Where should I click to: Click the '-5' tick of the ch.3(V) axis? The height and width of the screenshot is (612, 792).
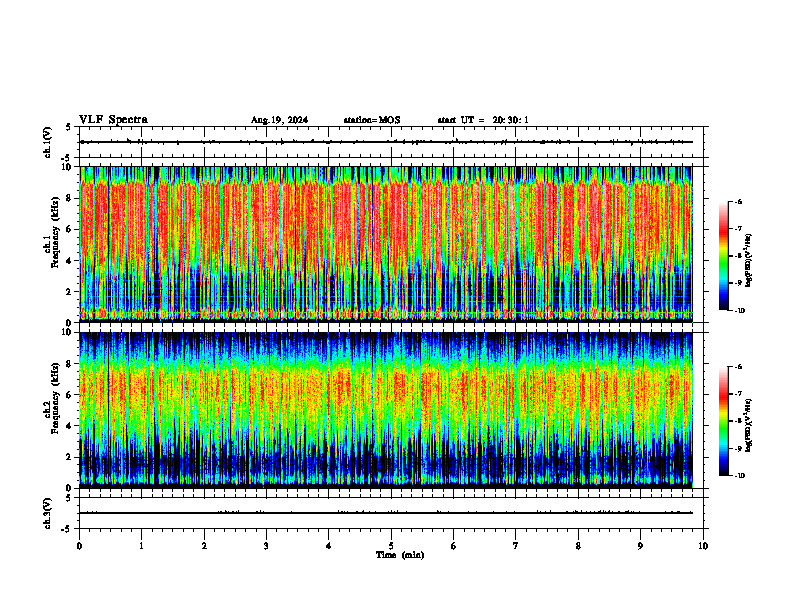coord(66,529)
